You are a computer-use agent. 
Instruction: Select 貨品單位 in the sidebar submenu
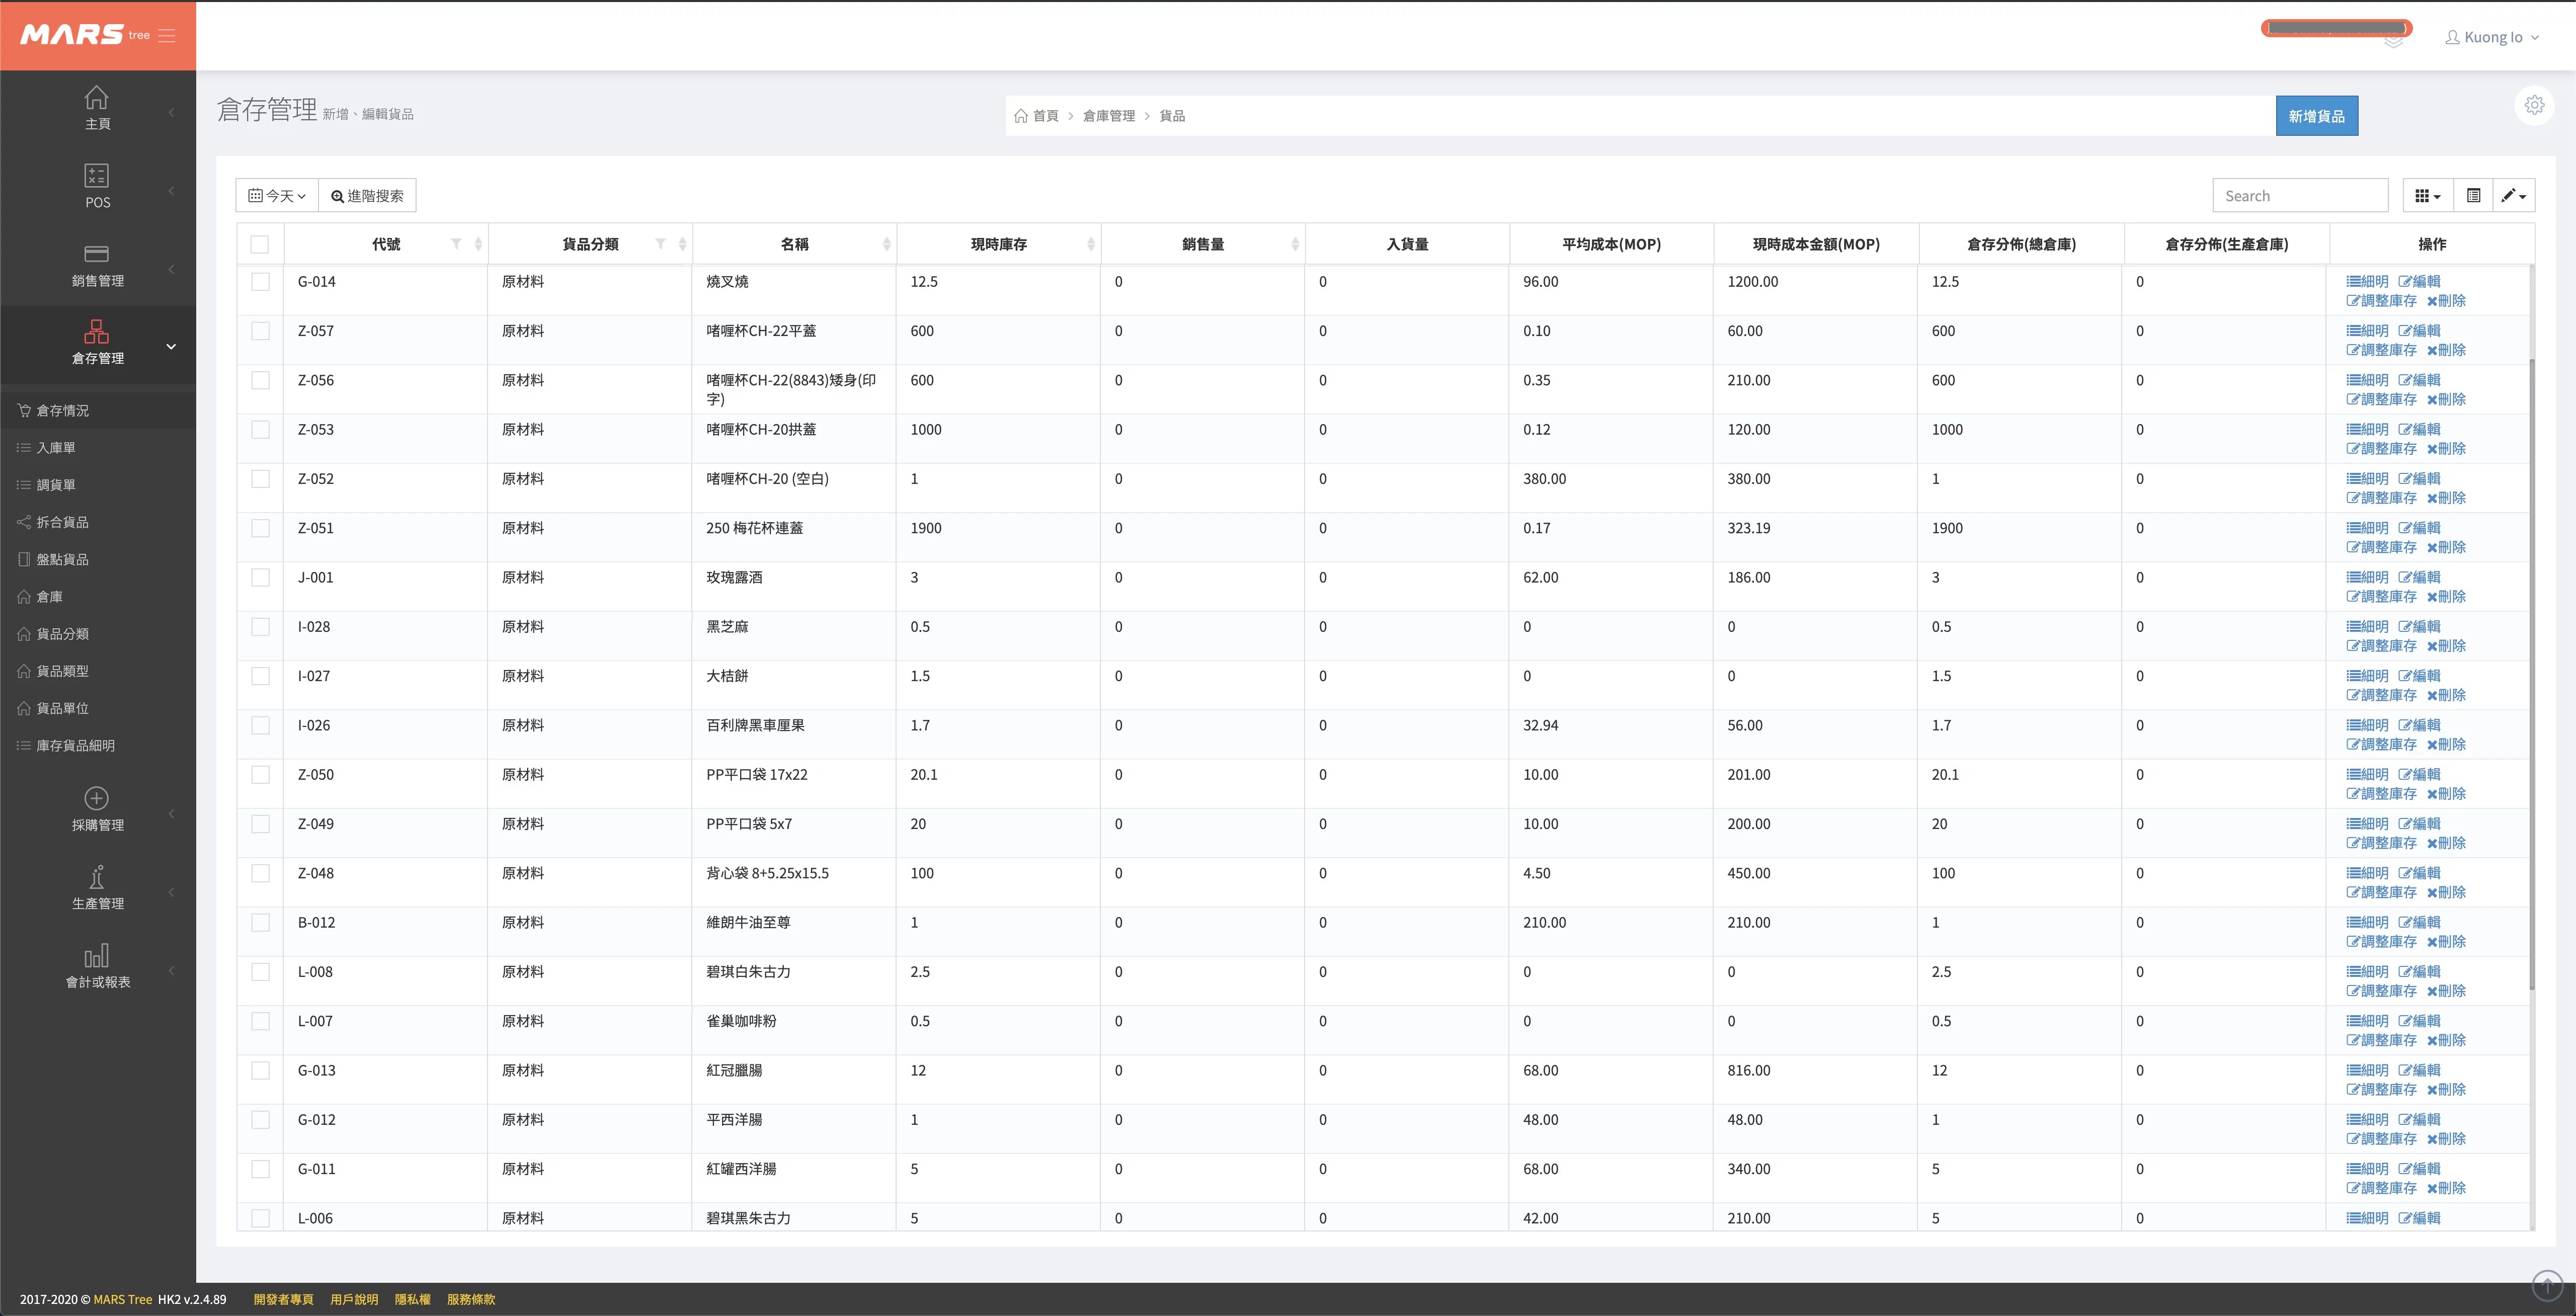coord(98,708)
